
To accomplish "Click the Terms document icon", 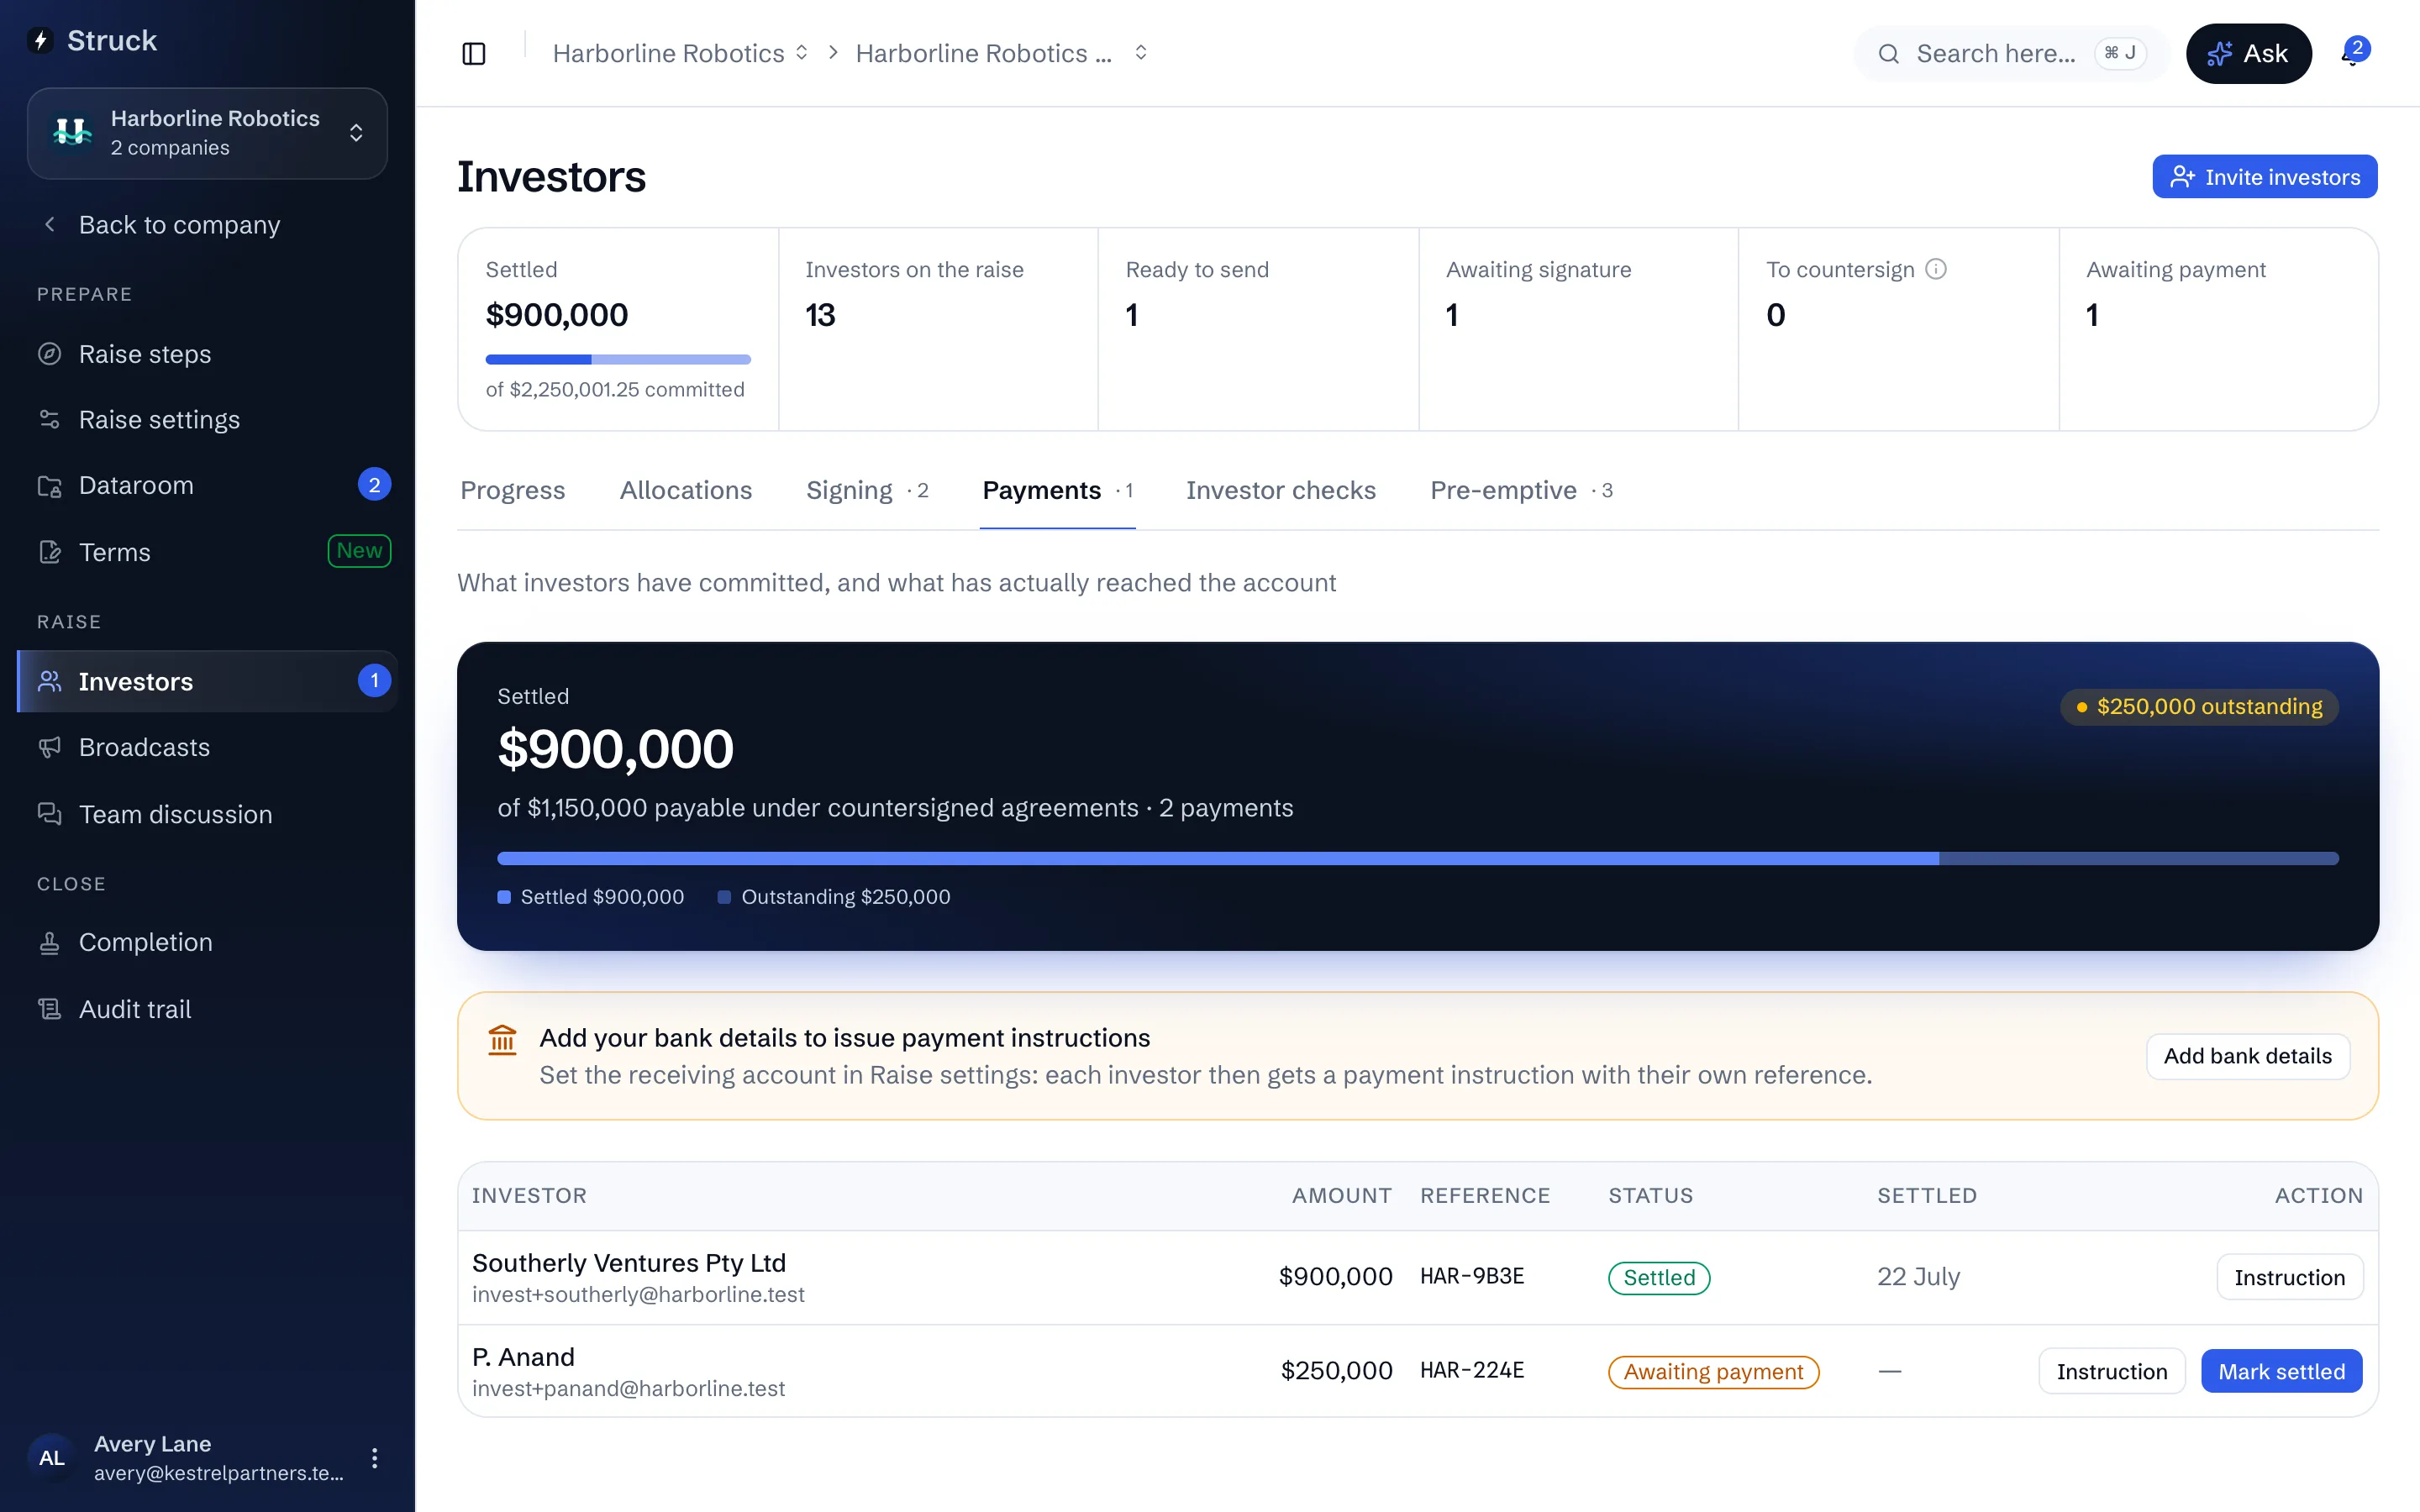I will 49,552.
